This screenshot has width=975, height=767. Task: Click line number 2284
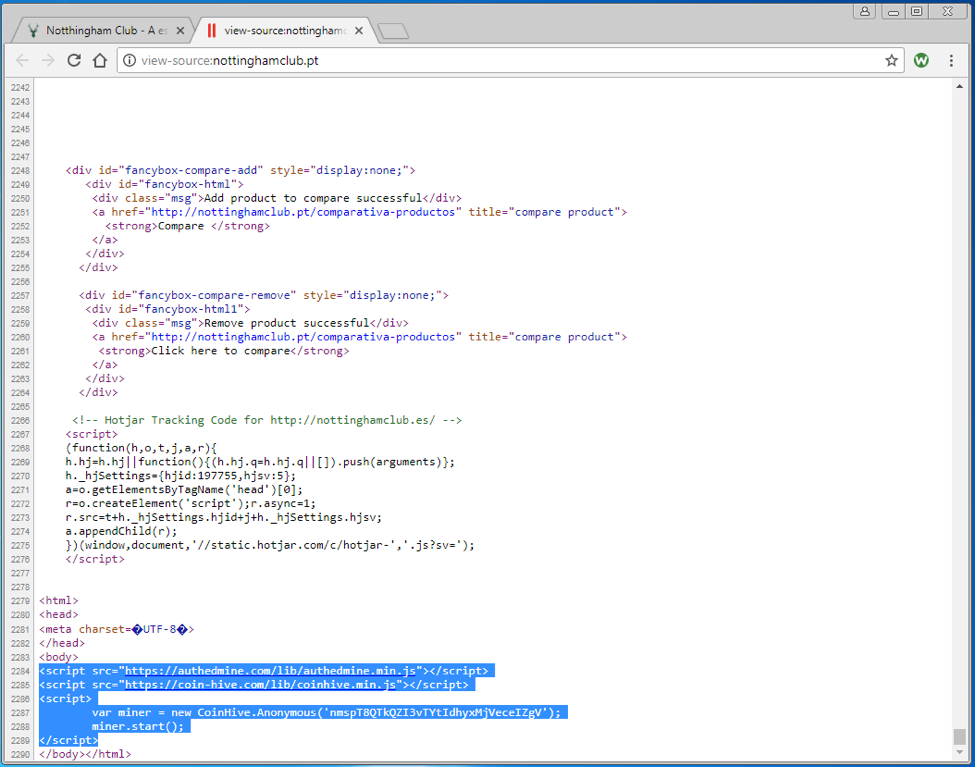click(x=21, y=671)
